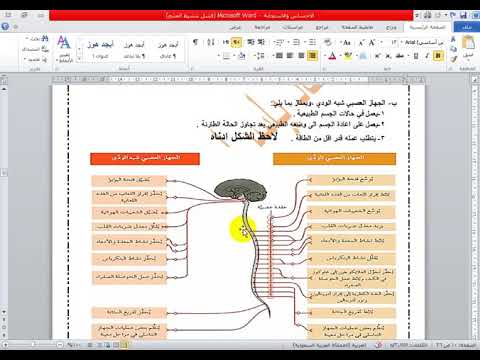Image resolution: width=480 pixels, height=360 pixels.
Task: Switch to the View (عرض) tab
Action: tap(235, 27)
